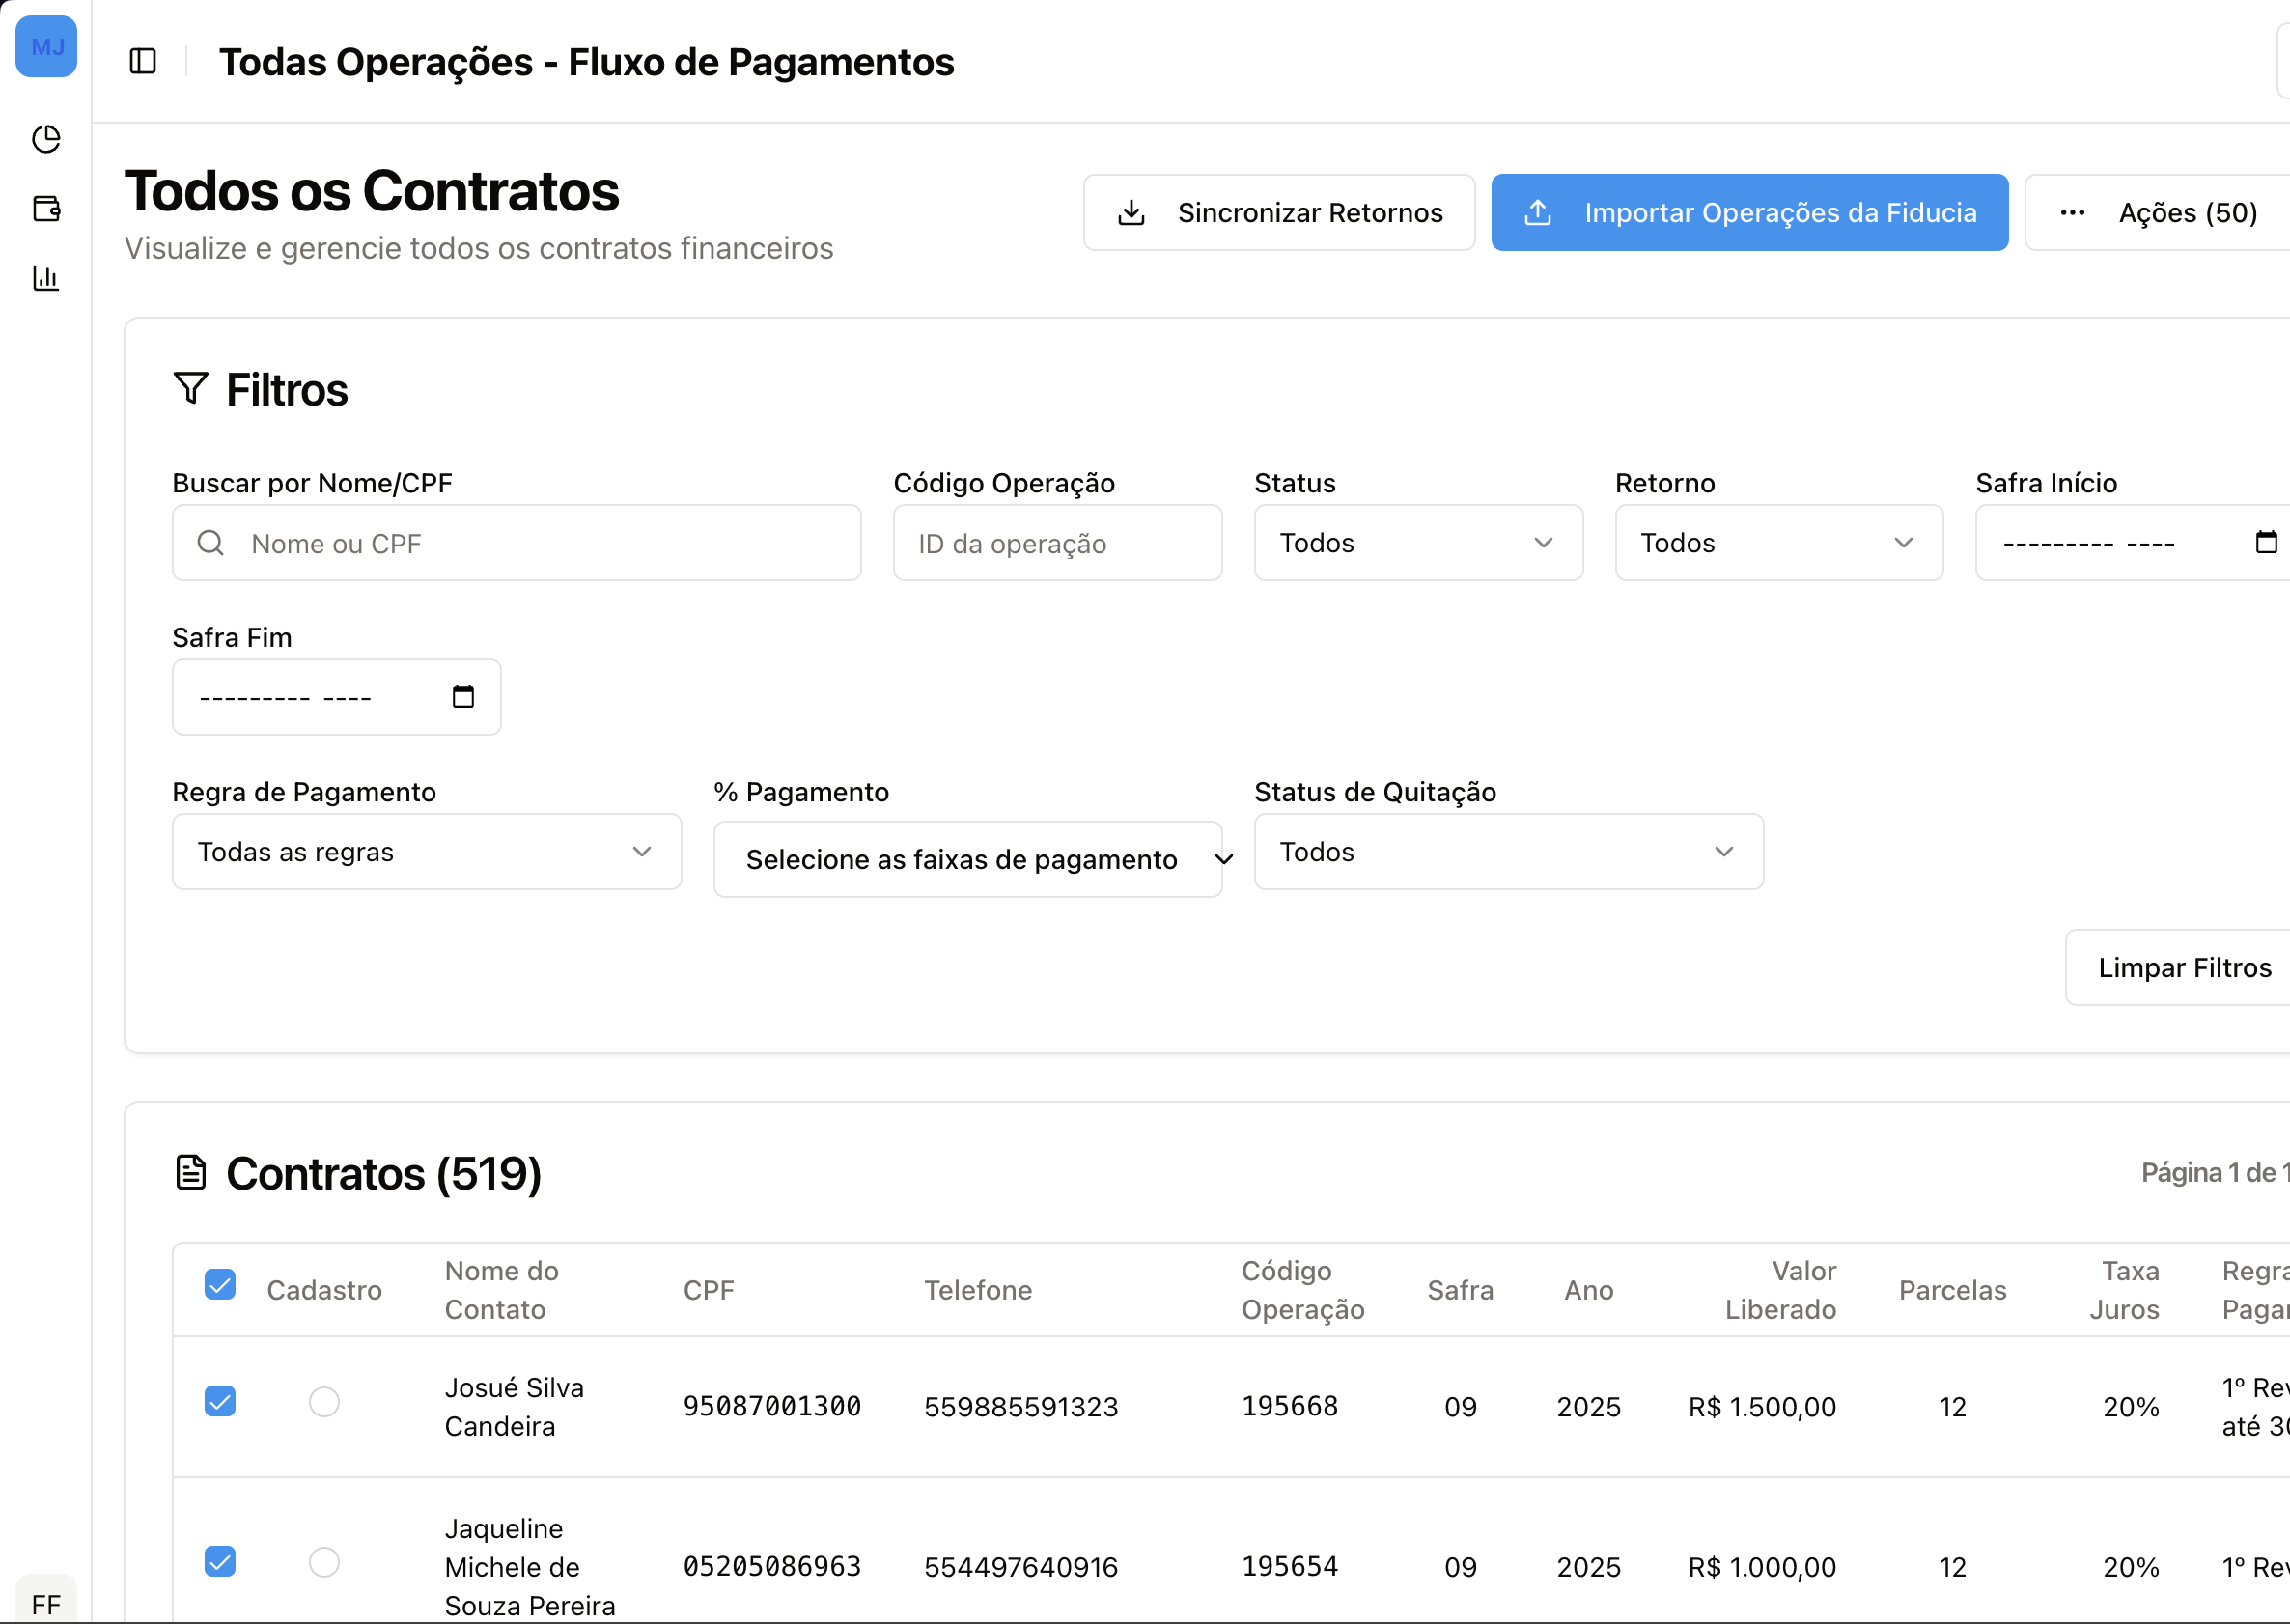Open Safra Início calendar picker icon
This screenshot has width=2290, height=1624.
[2266, 542]
